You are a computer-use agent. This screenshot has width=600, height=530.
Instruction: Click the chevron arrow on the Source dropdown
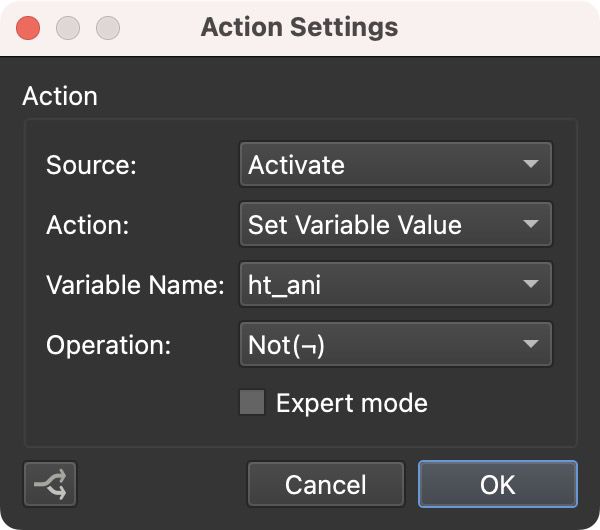[x=530, y=165]
